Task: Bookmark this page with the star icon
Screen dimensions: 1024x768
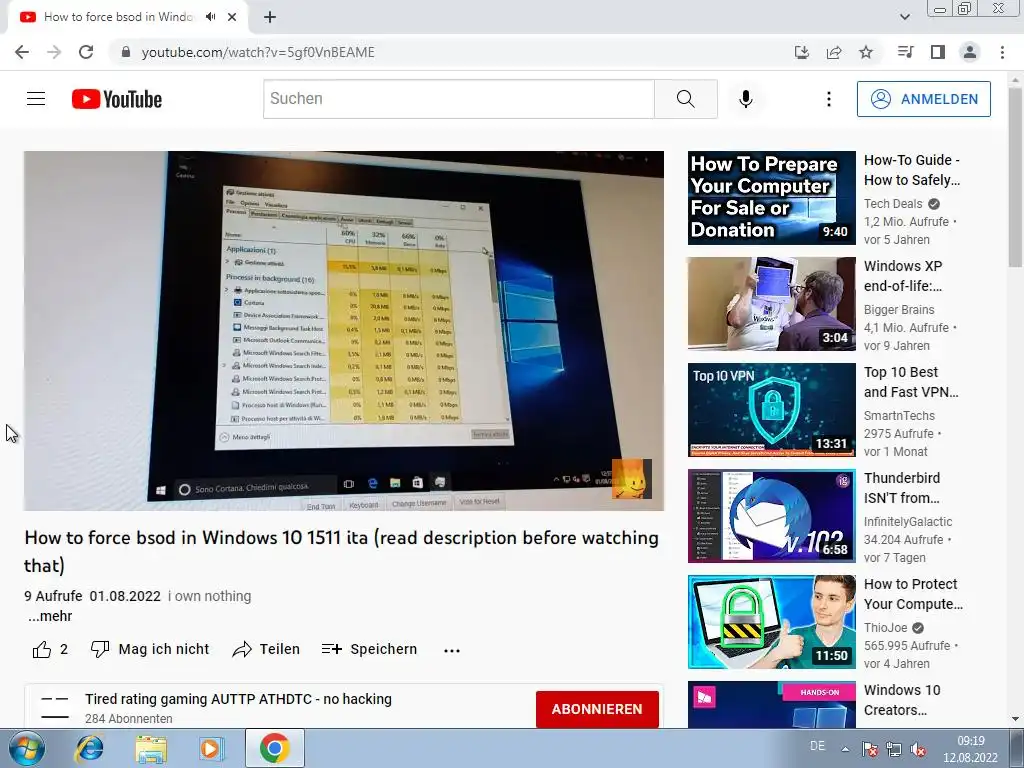Action: pyautogui.click(x=866, y=52)
